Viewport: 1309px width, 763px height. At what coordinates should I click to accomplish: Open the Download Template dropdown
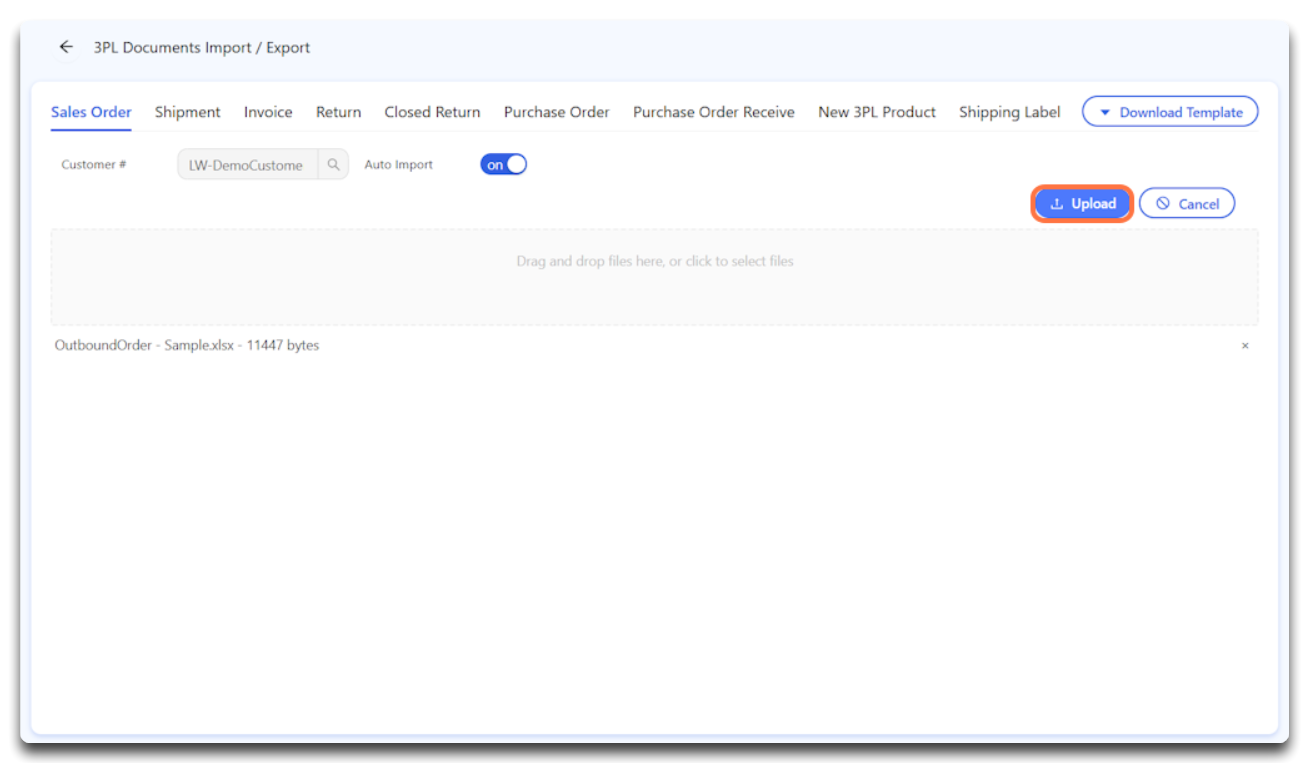click(1169, 113)
